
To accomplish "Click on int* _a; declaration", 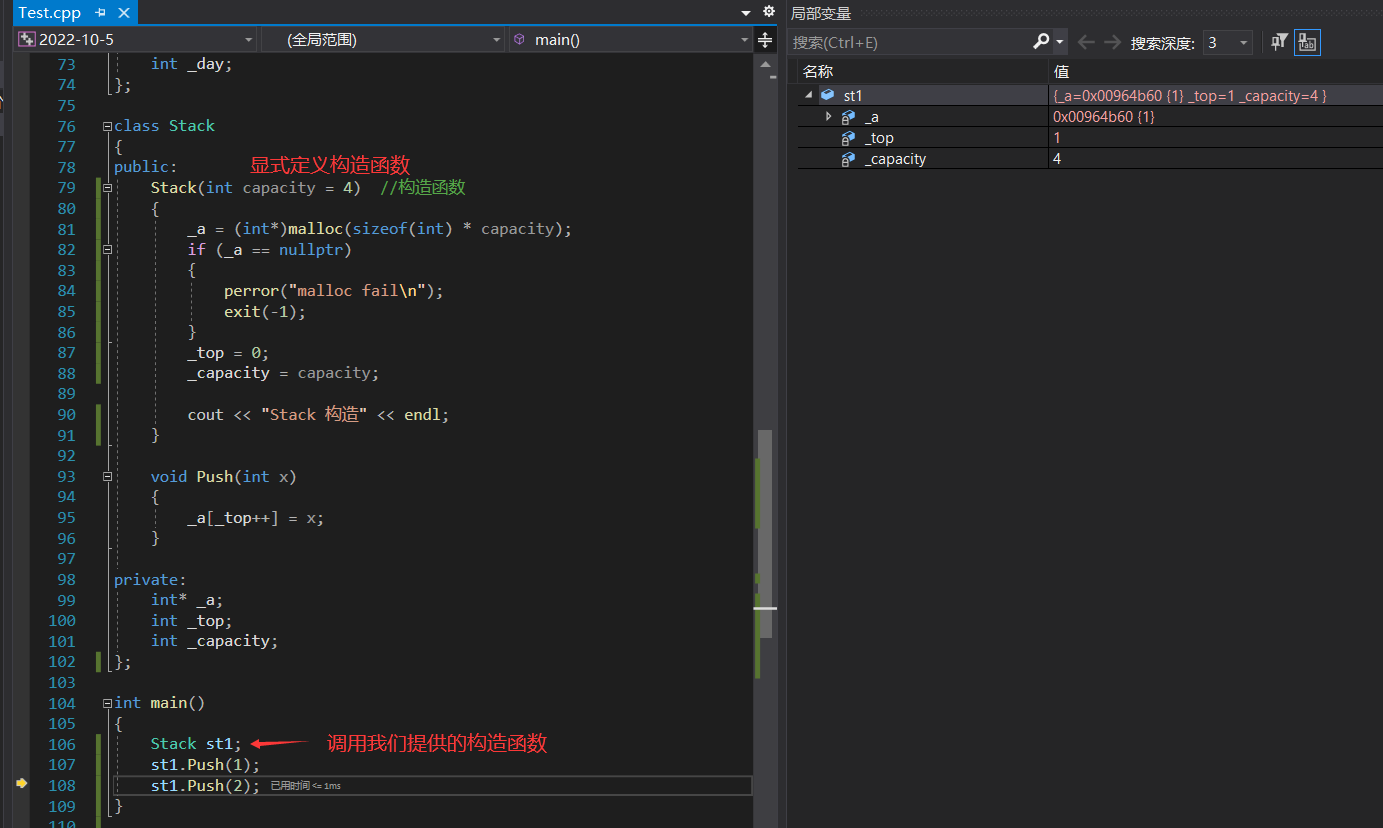I will pyautogui.click(x=187, y=600).
